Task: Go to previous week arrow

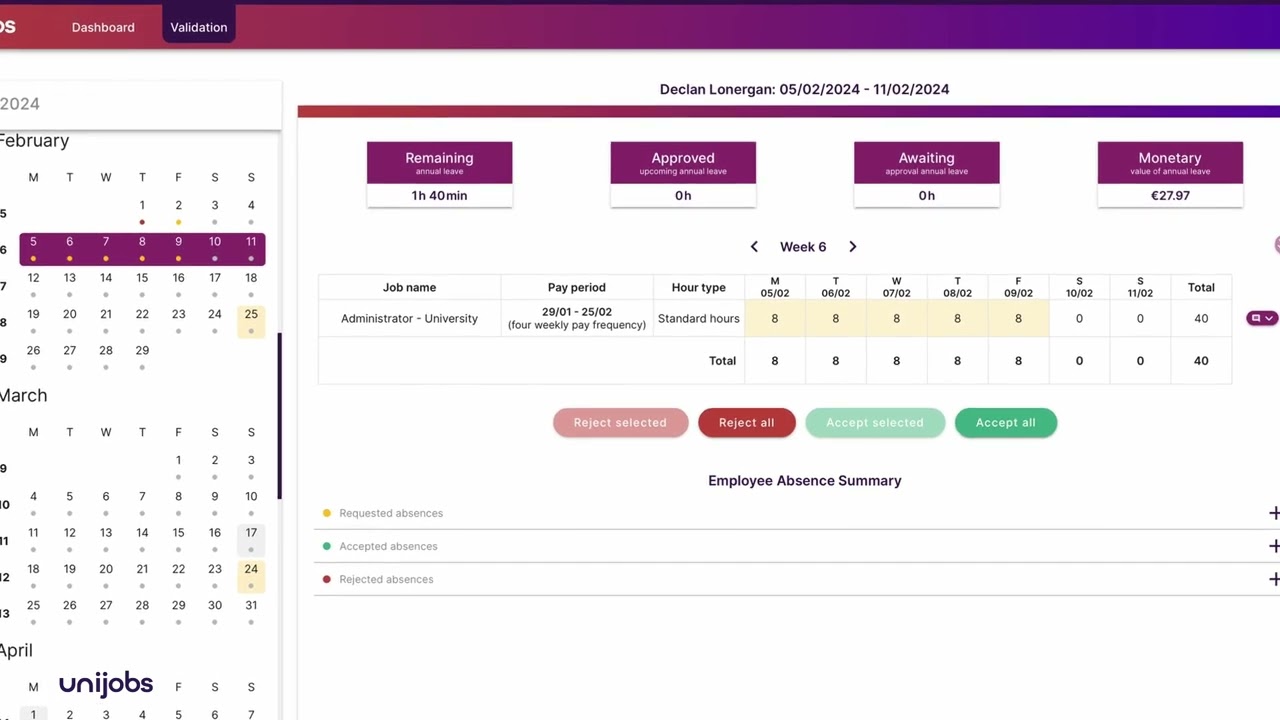Action: click(x=754, y=247)
